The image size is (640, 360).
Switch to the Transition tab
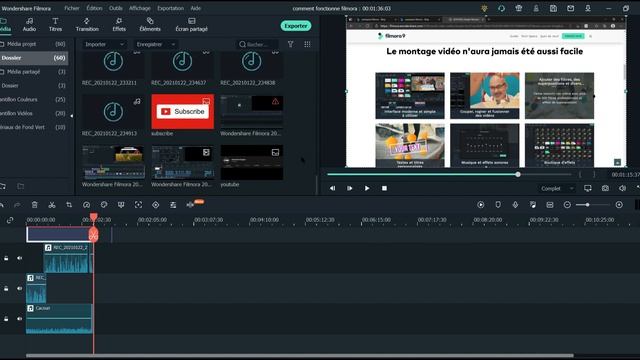click(87, 24)
